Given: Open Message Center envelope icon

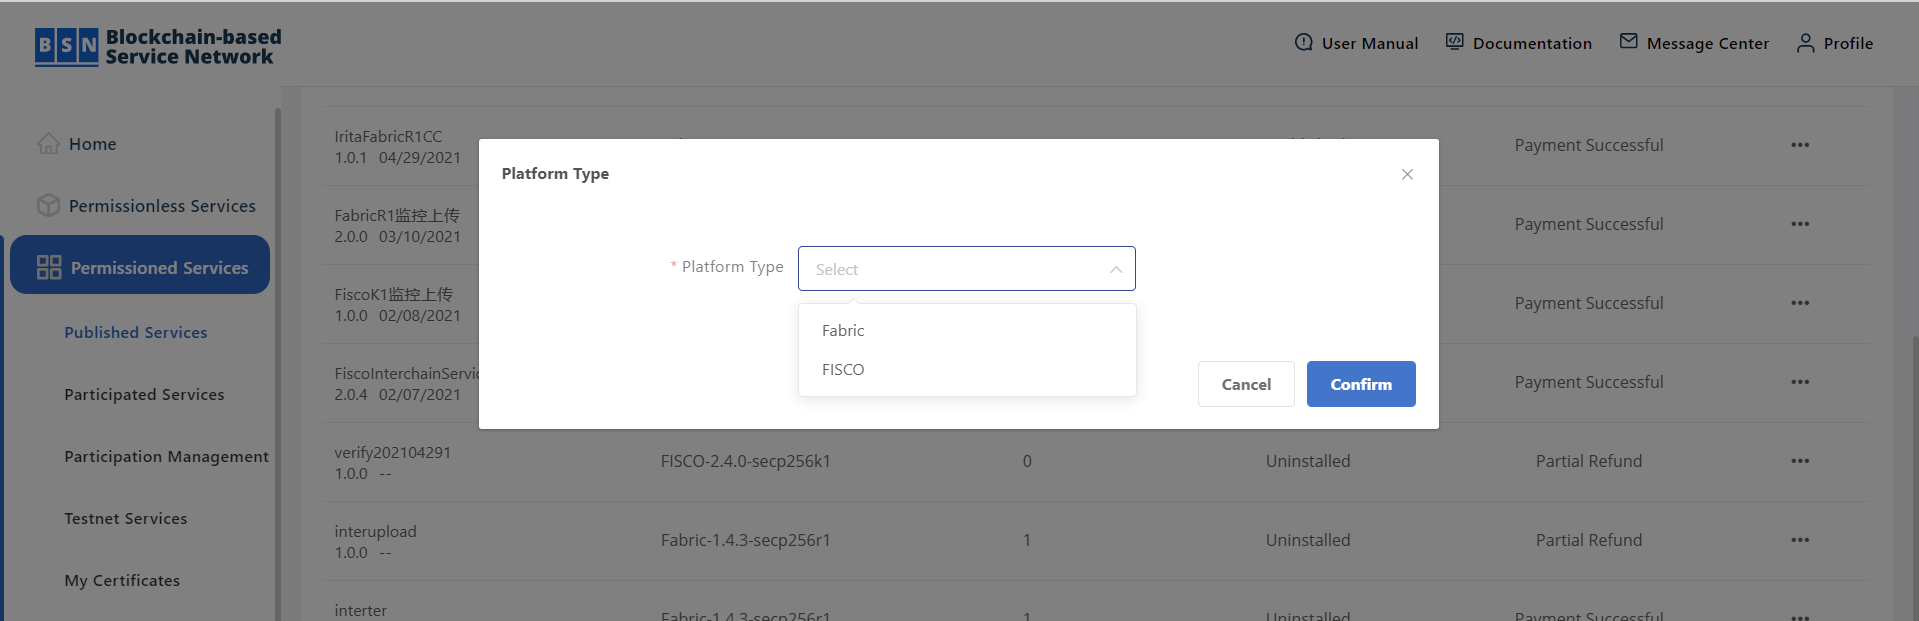Looking at the screenshot, I should (x=1628, y=41).
